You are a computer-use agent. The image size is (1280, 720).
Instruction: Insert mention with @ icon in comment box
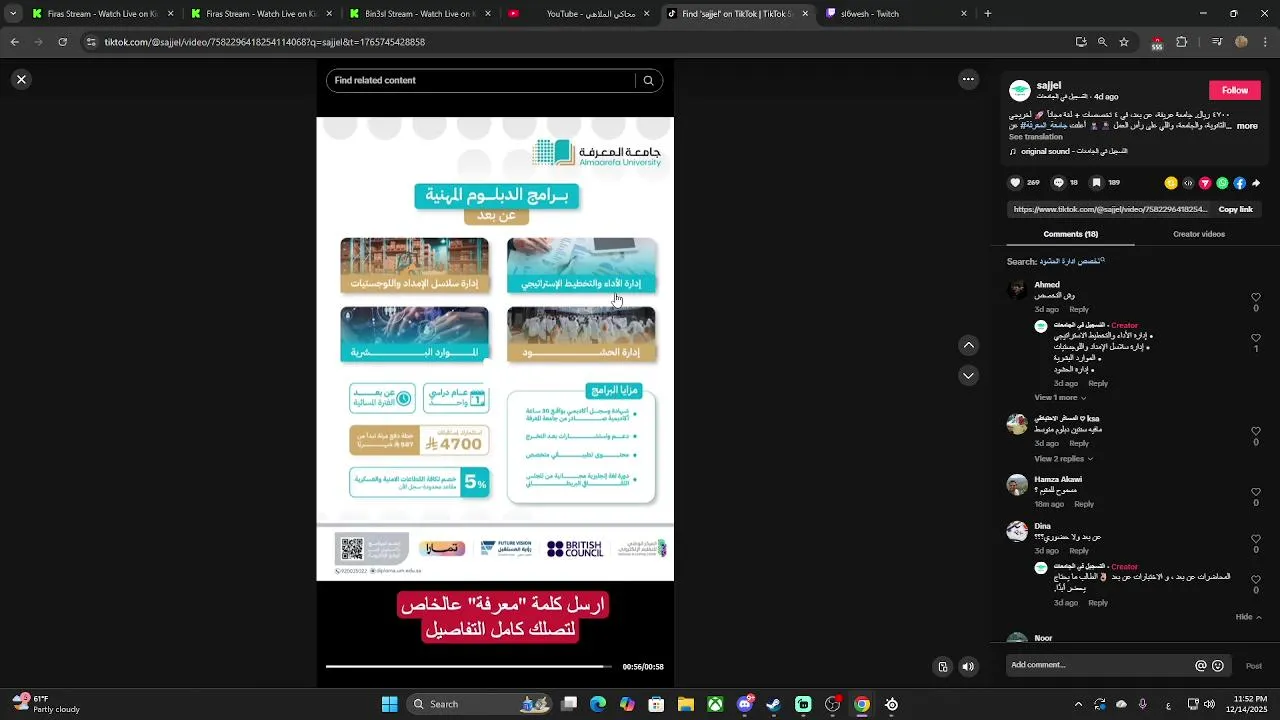[1201, 666]
